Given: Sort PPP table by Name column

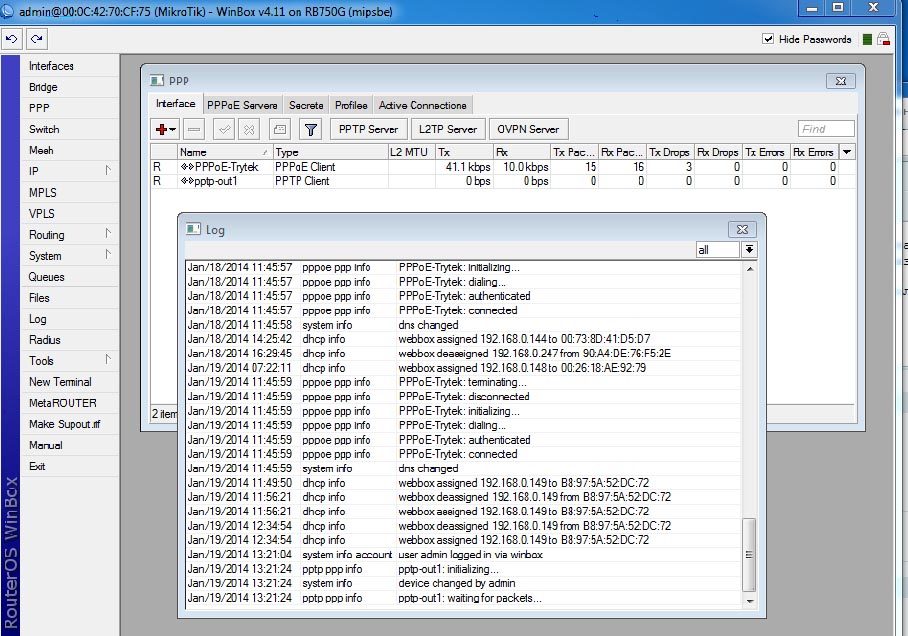Looking at the screenshot, I should coord(225,152).
